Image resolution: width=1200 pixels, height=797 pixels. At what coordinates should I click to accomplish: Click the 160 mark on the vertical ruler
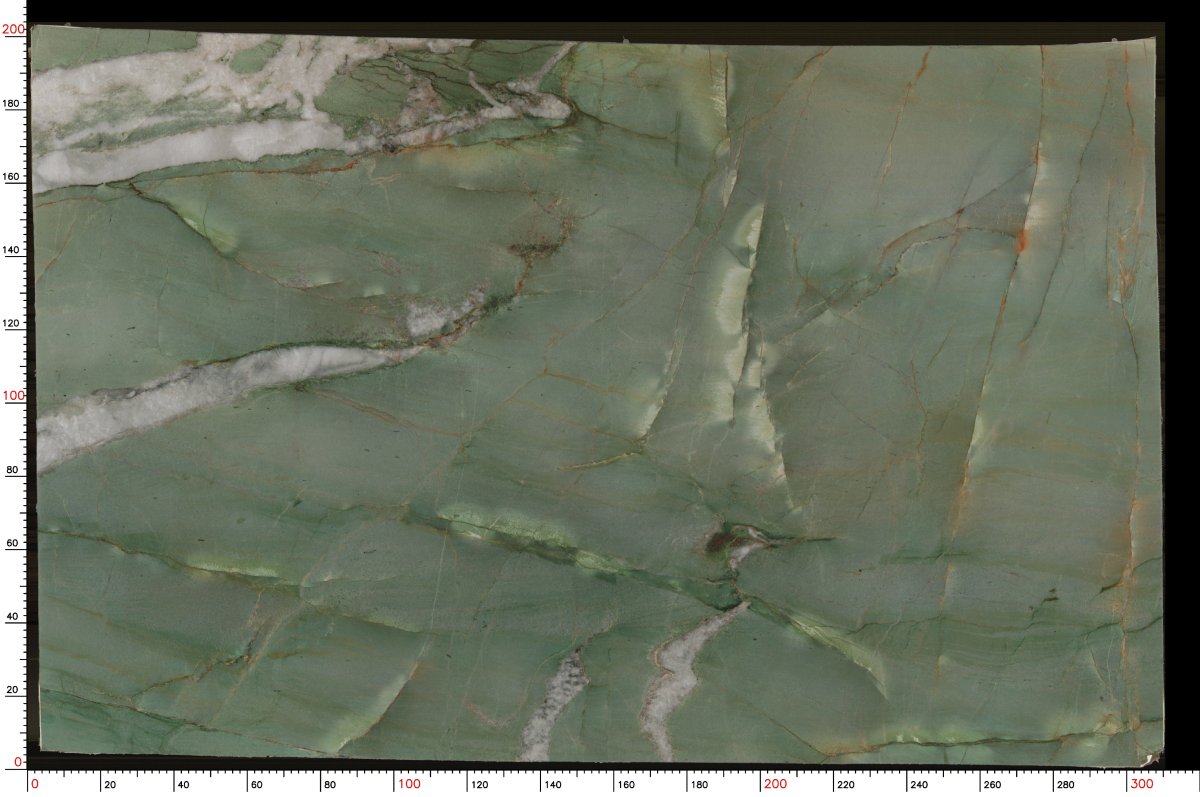pyautogui.click(x=14, y=177)
